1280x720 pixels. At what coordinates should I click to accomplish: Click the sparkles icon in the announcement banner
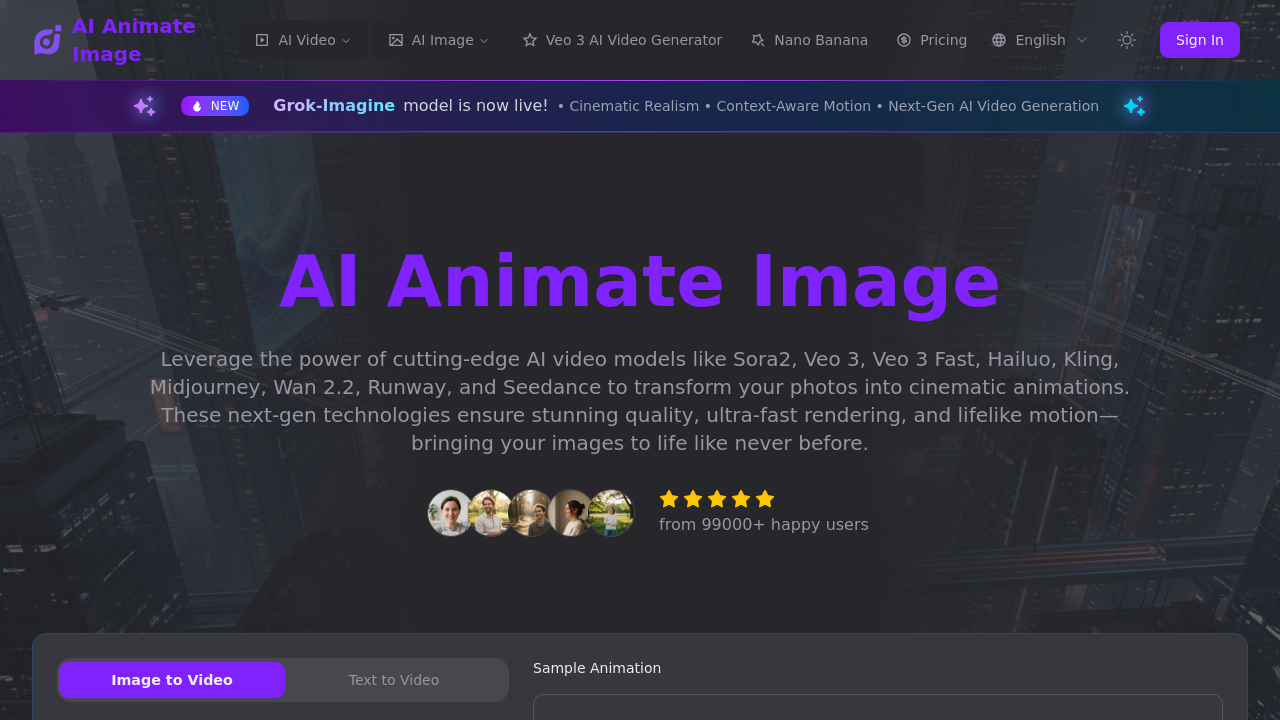click(144, 105)
